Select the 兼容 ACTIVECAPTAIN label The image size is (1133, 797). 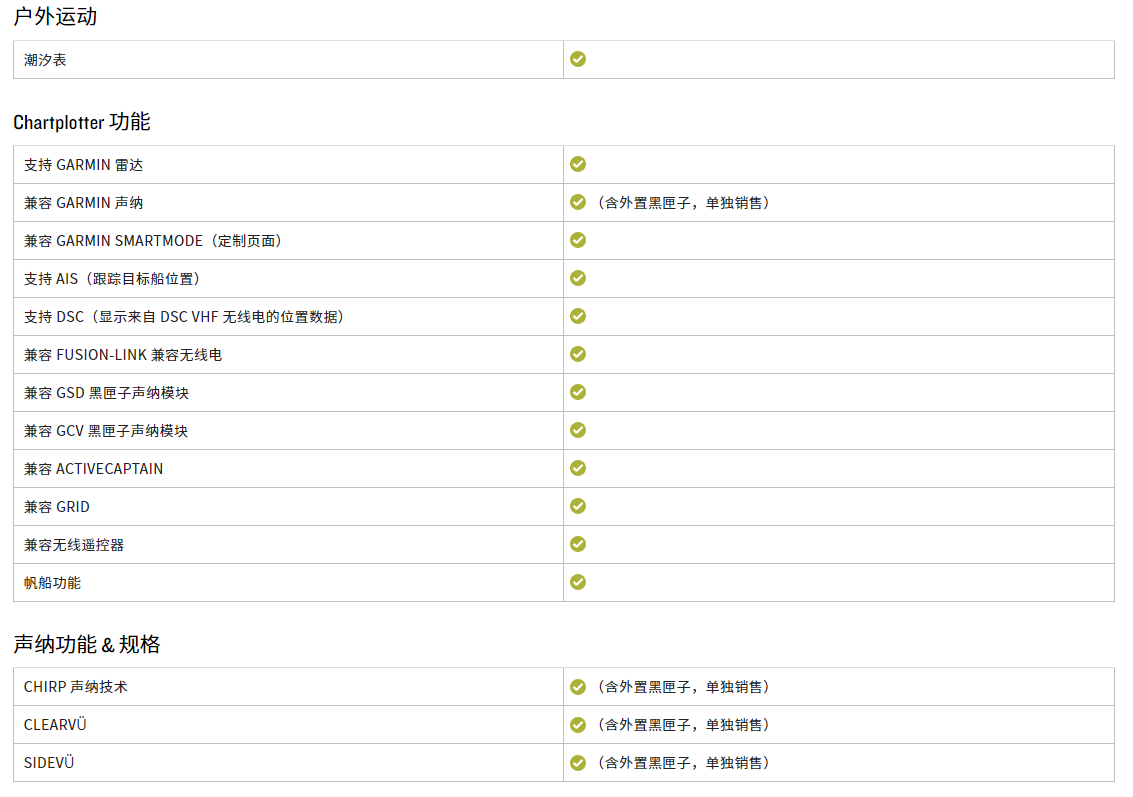tap(93, 469)
